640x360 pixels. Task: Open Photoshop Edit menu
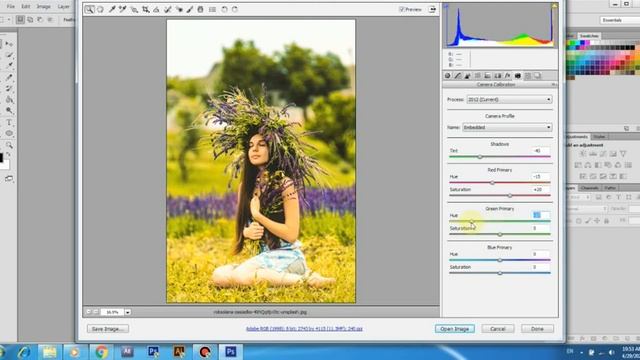26,7
